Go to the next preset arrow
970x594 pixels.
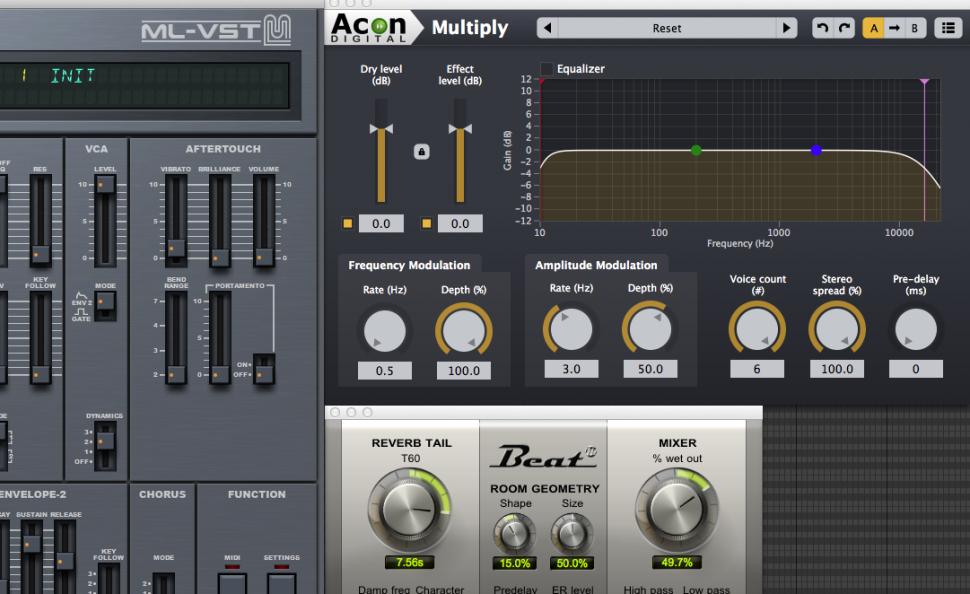point(787,28)
